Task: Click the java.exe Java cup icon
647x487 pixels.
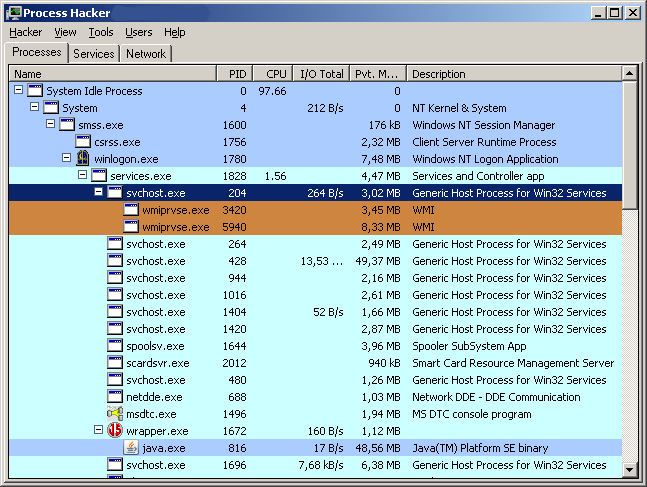Action: click(x=131, y=447)
